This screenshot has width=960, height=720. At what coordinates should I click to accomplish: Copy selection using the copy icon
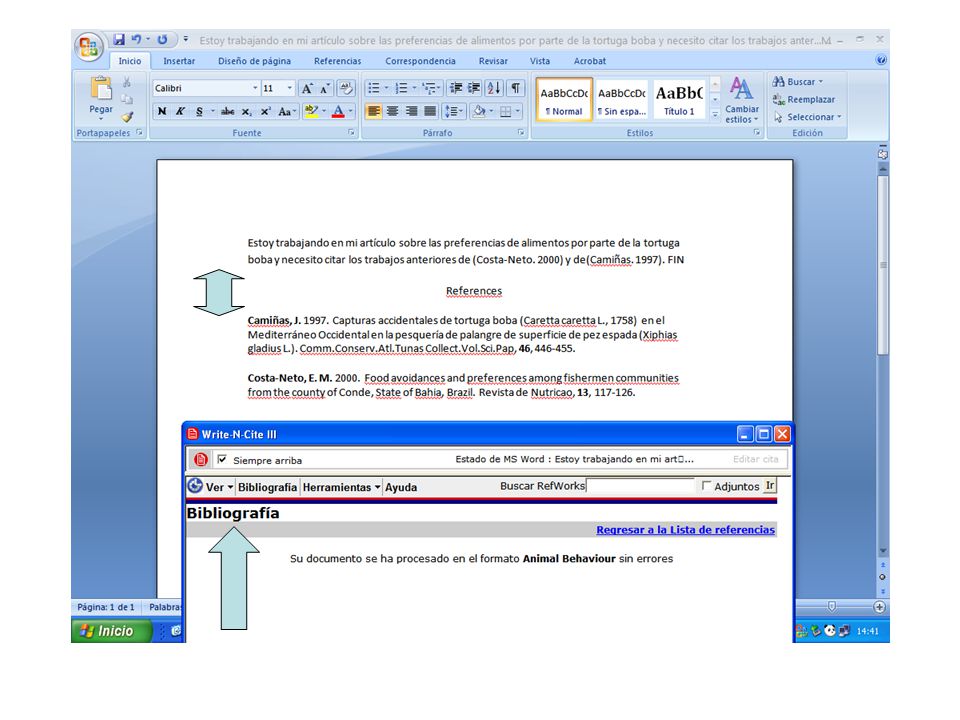tap(127, 99)
